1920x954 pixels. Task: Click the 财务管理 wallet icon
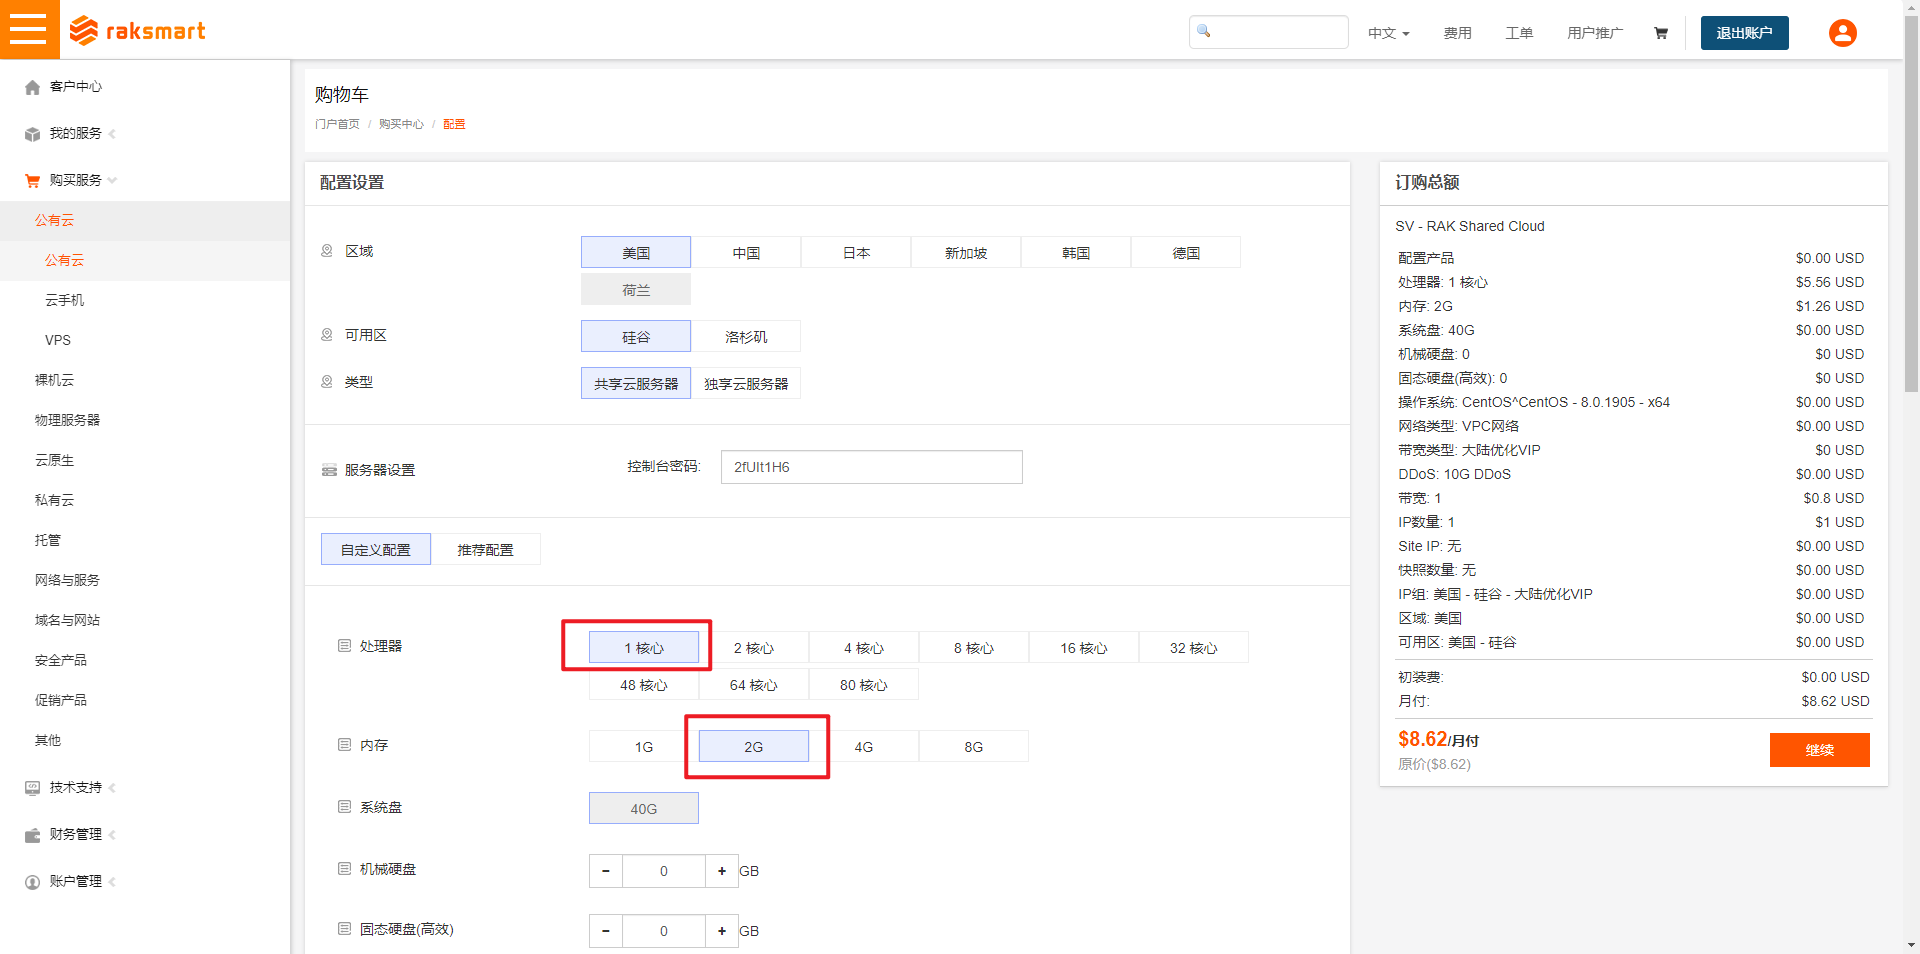(x=33, y=835)
